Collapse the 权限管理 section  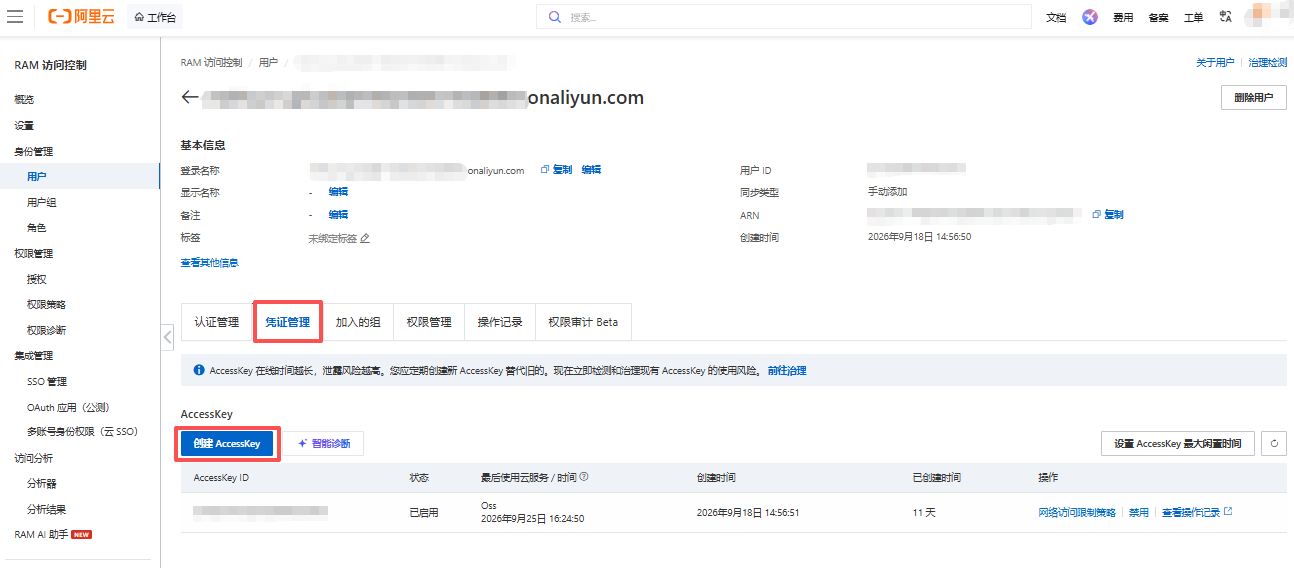tap(34, 253)
